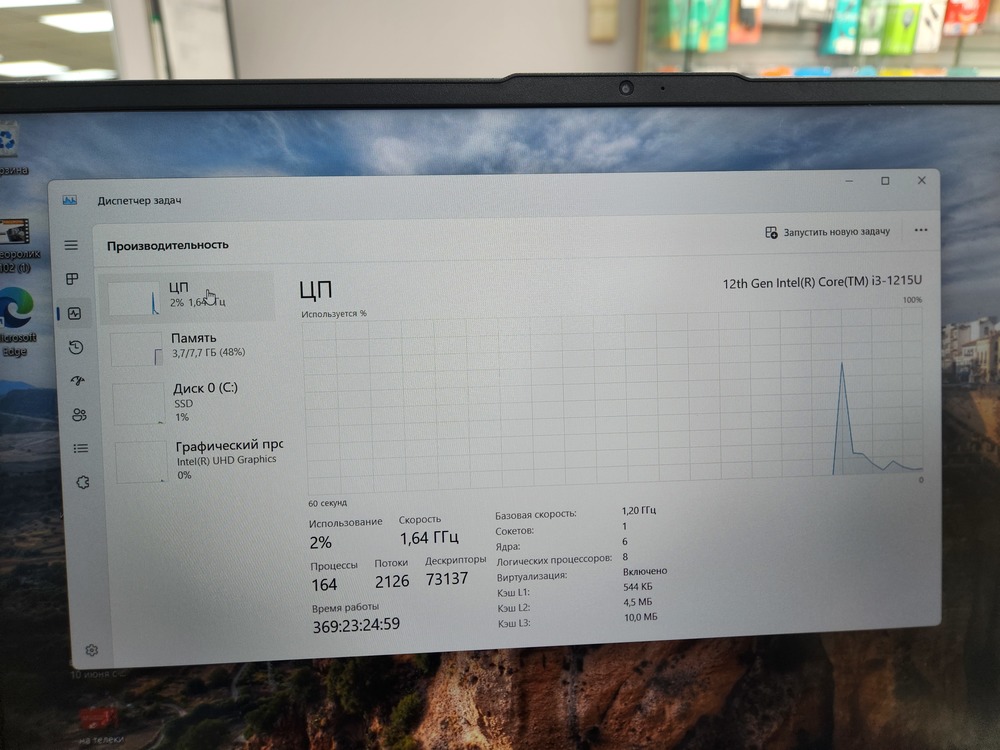
Task: Open the Details list sidebar icon
Action: click(x=81, y=449)
